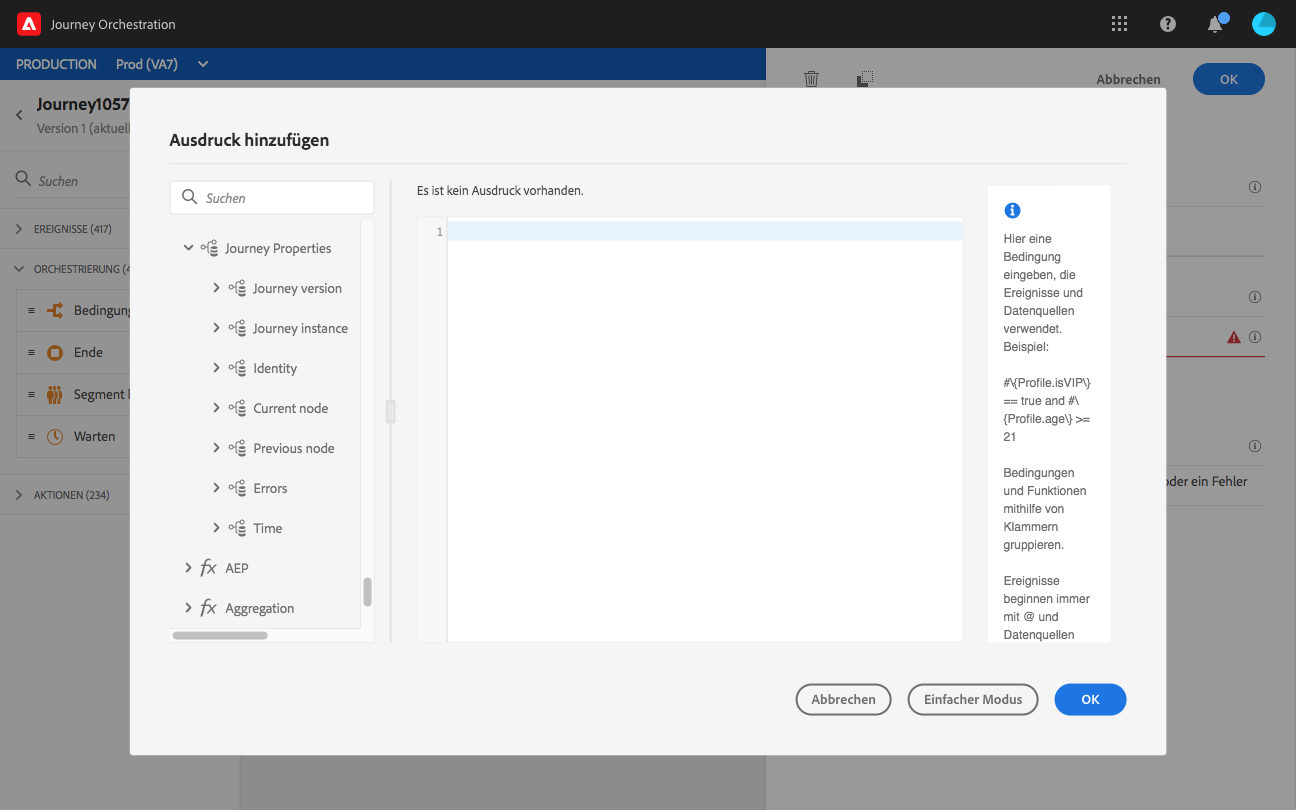
Task: Click the left palette Suchen field
Action: [72, 181]
